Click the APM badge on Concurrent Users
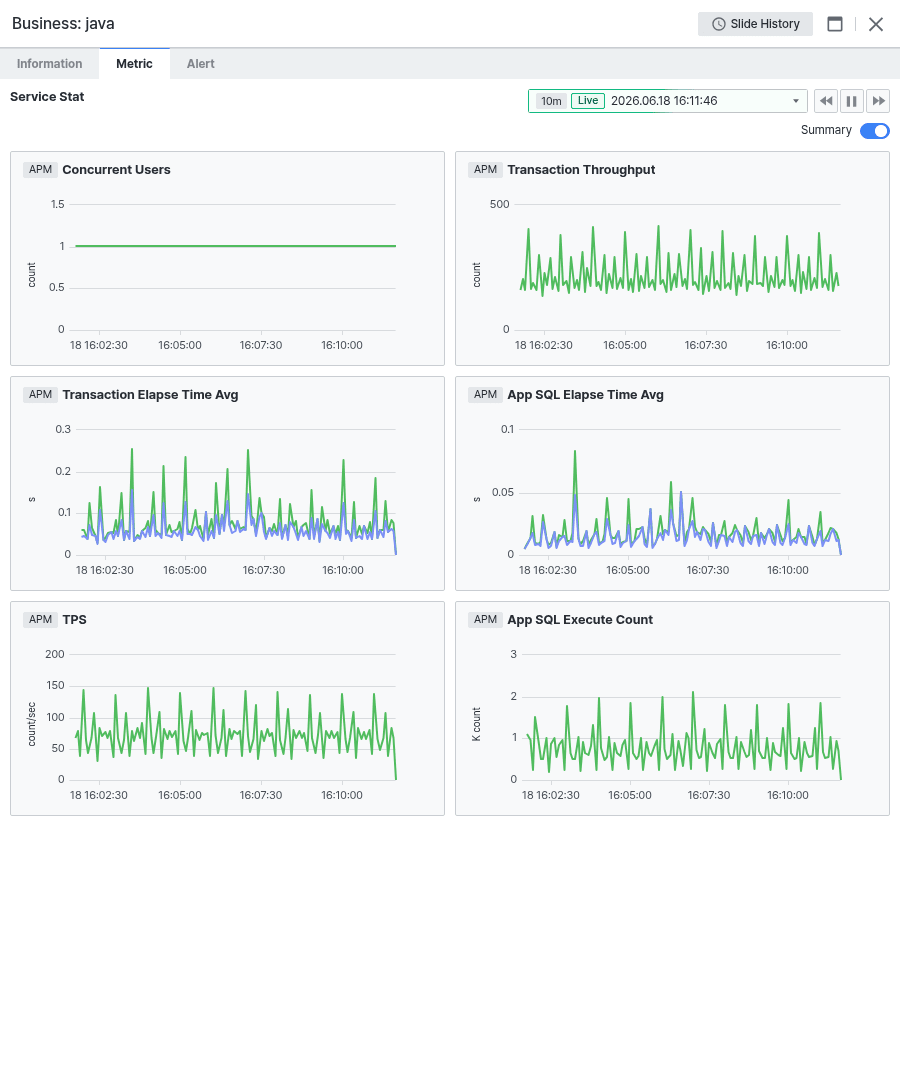The height and width of the screenshot is (1080, 900). point(41,169)
